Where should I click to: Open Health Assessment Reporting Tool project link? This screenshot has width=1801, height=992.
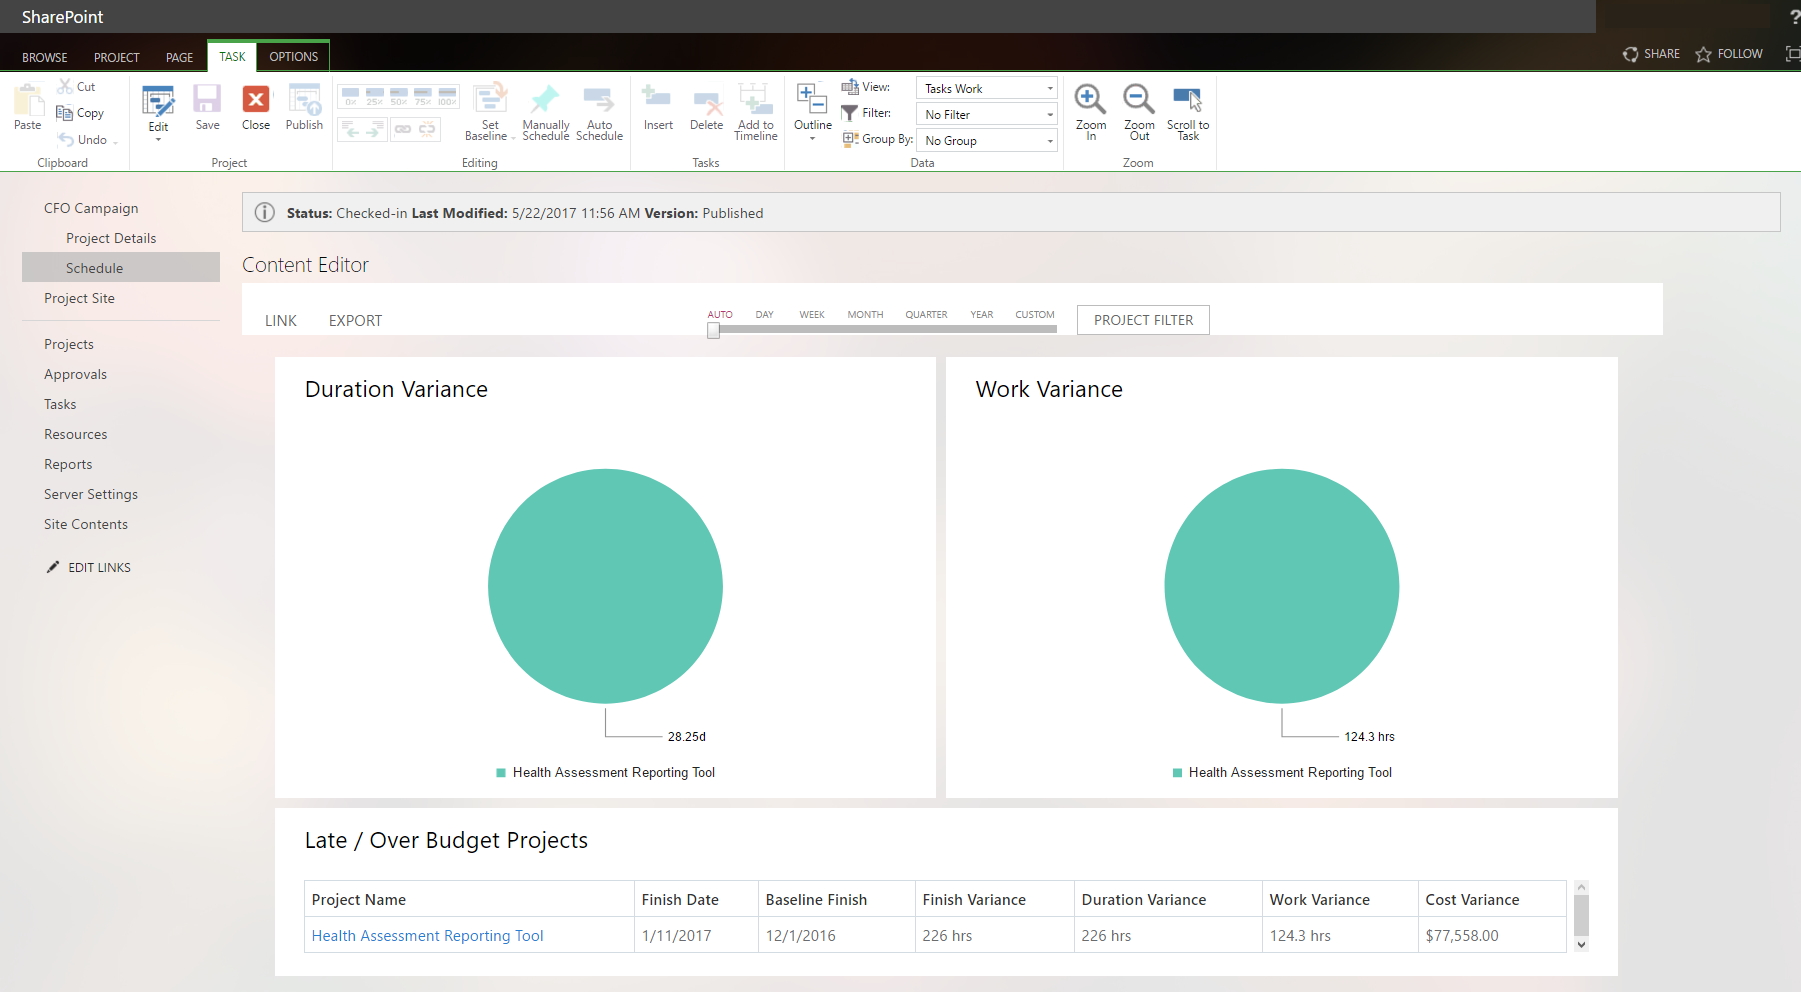427,936
